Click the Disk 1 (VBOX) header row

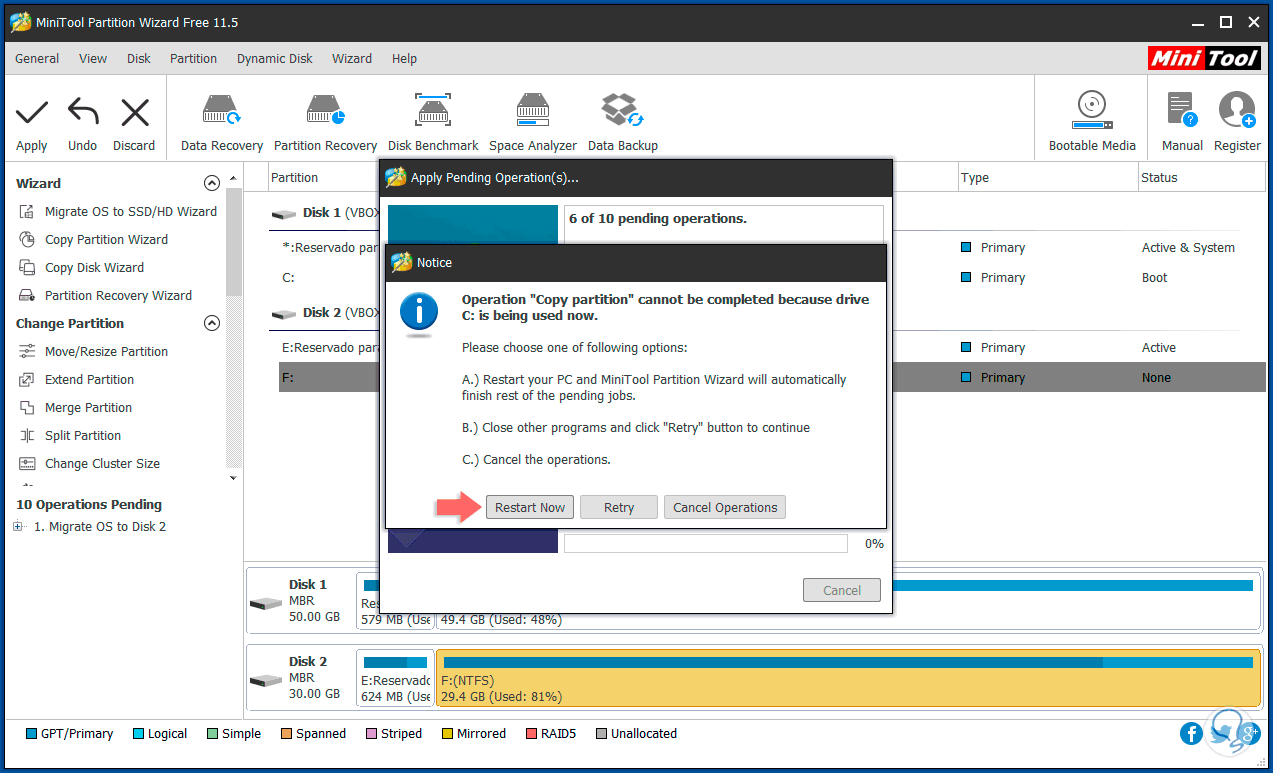click(325, 213)
